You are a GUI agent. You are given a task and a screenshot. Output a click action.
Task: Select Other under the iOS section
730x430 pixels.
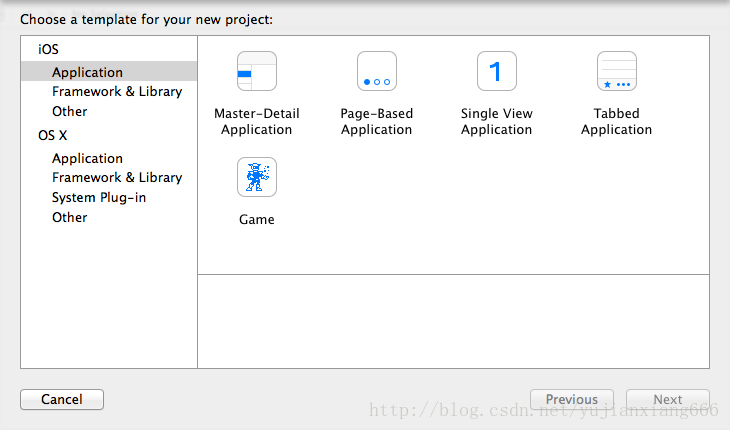tap(69, 112)
